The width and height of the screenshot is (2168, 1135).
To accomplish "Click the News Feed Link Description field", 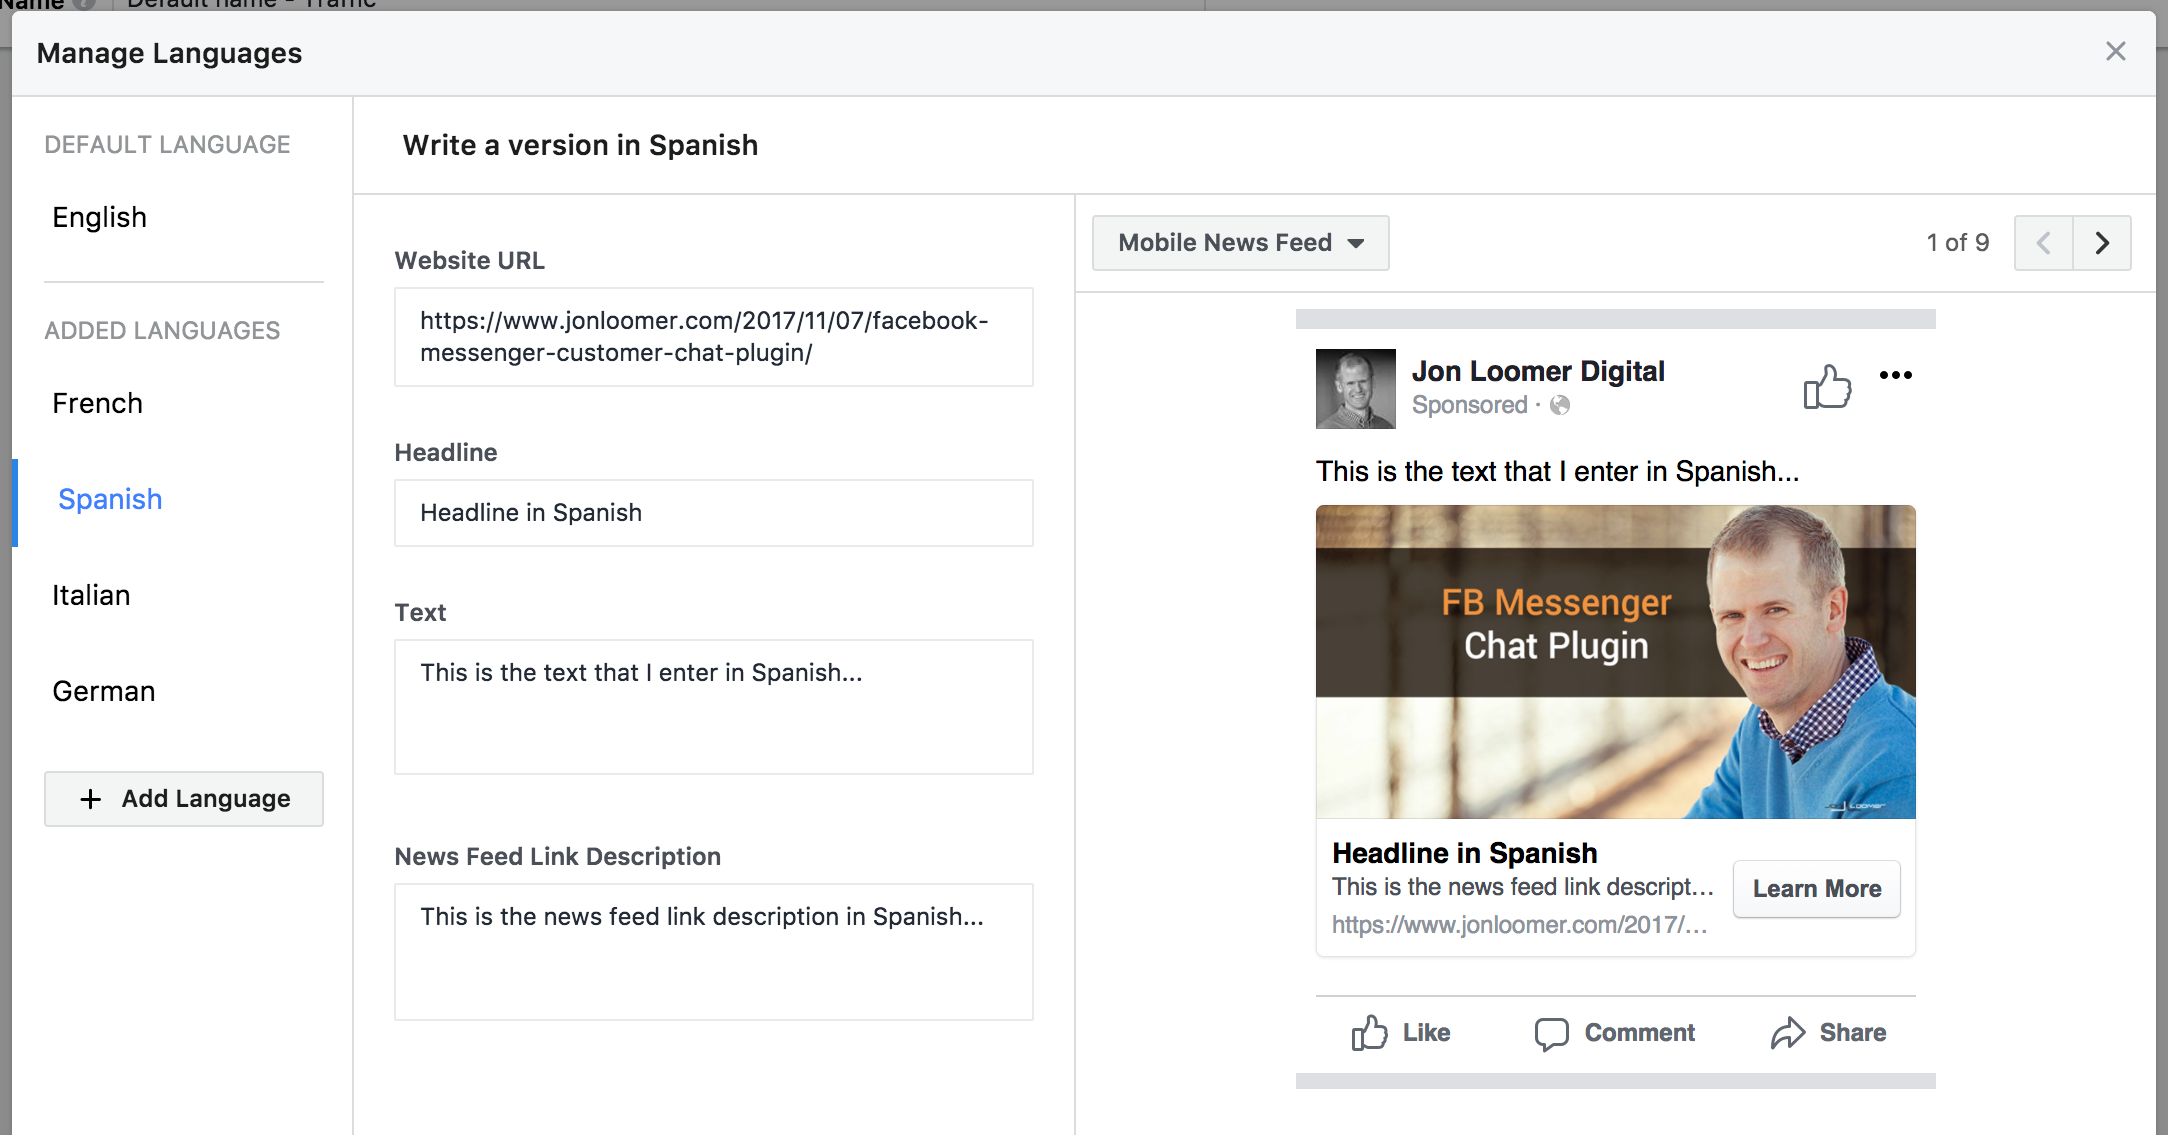I will [714, 952].
